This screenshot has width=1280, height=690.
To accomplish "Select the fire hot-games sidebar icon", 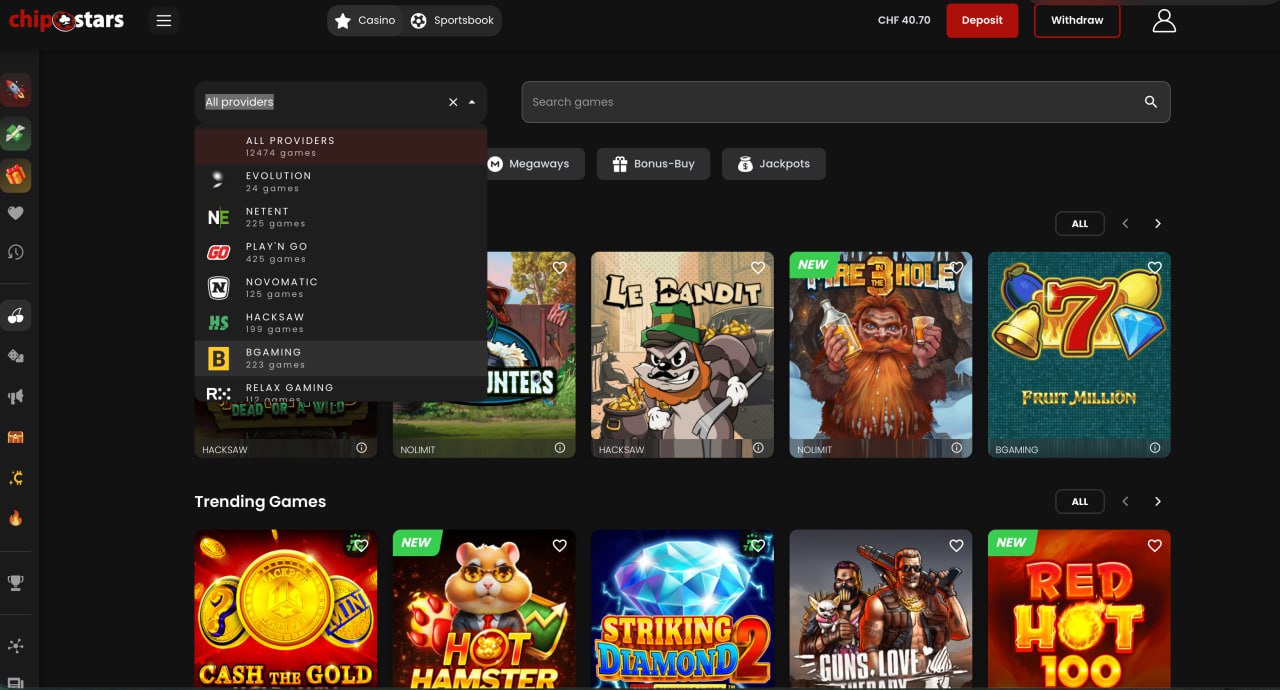I will pos(16,518).
